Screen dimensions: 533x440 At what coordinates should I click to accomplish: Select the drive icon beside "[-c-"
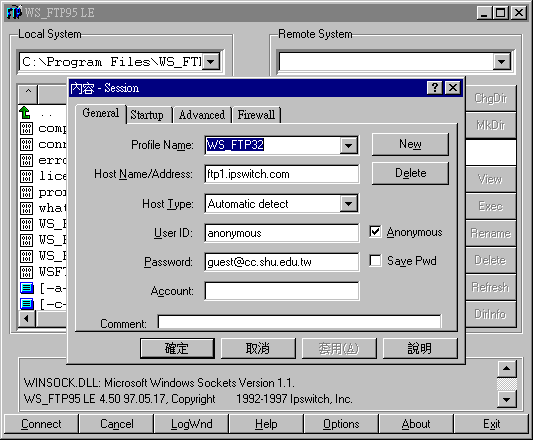[x=27, y=304]
